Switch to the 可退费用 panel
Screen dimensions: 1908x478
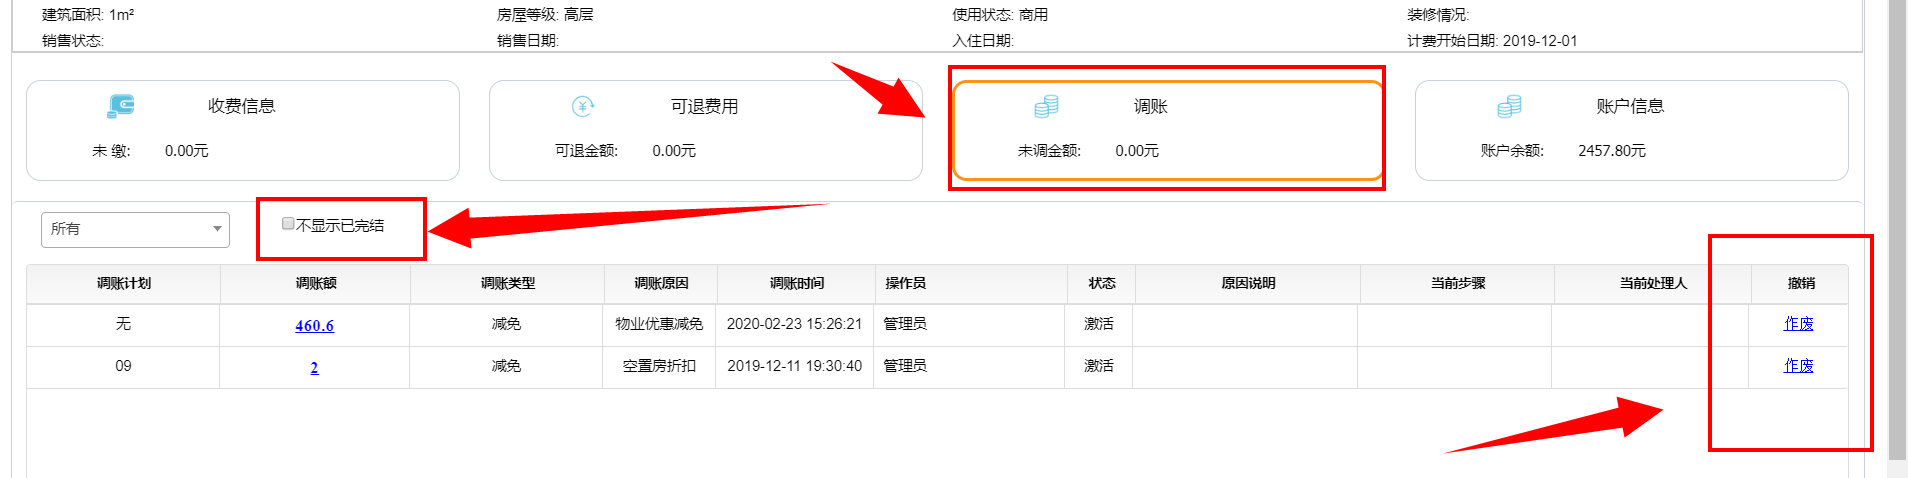[705, 131]
